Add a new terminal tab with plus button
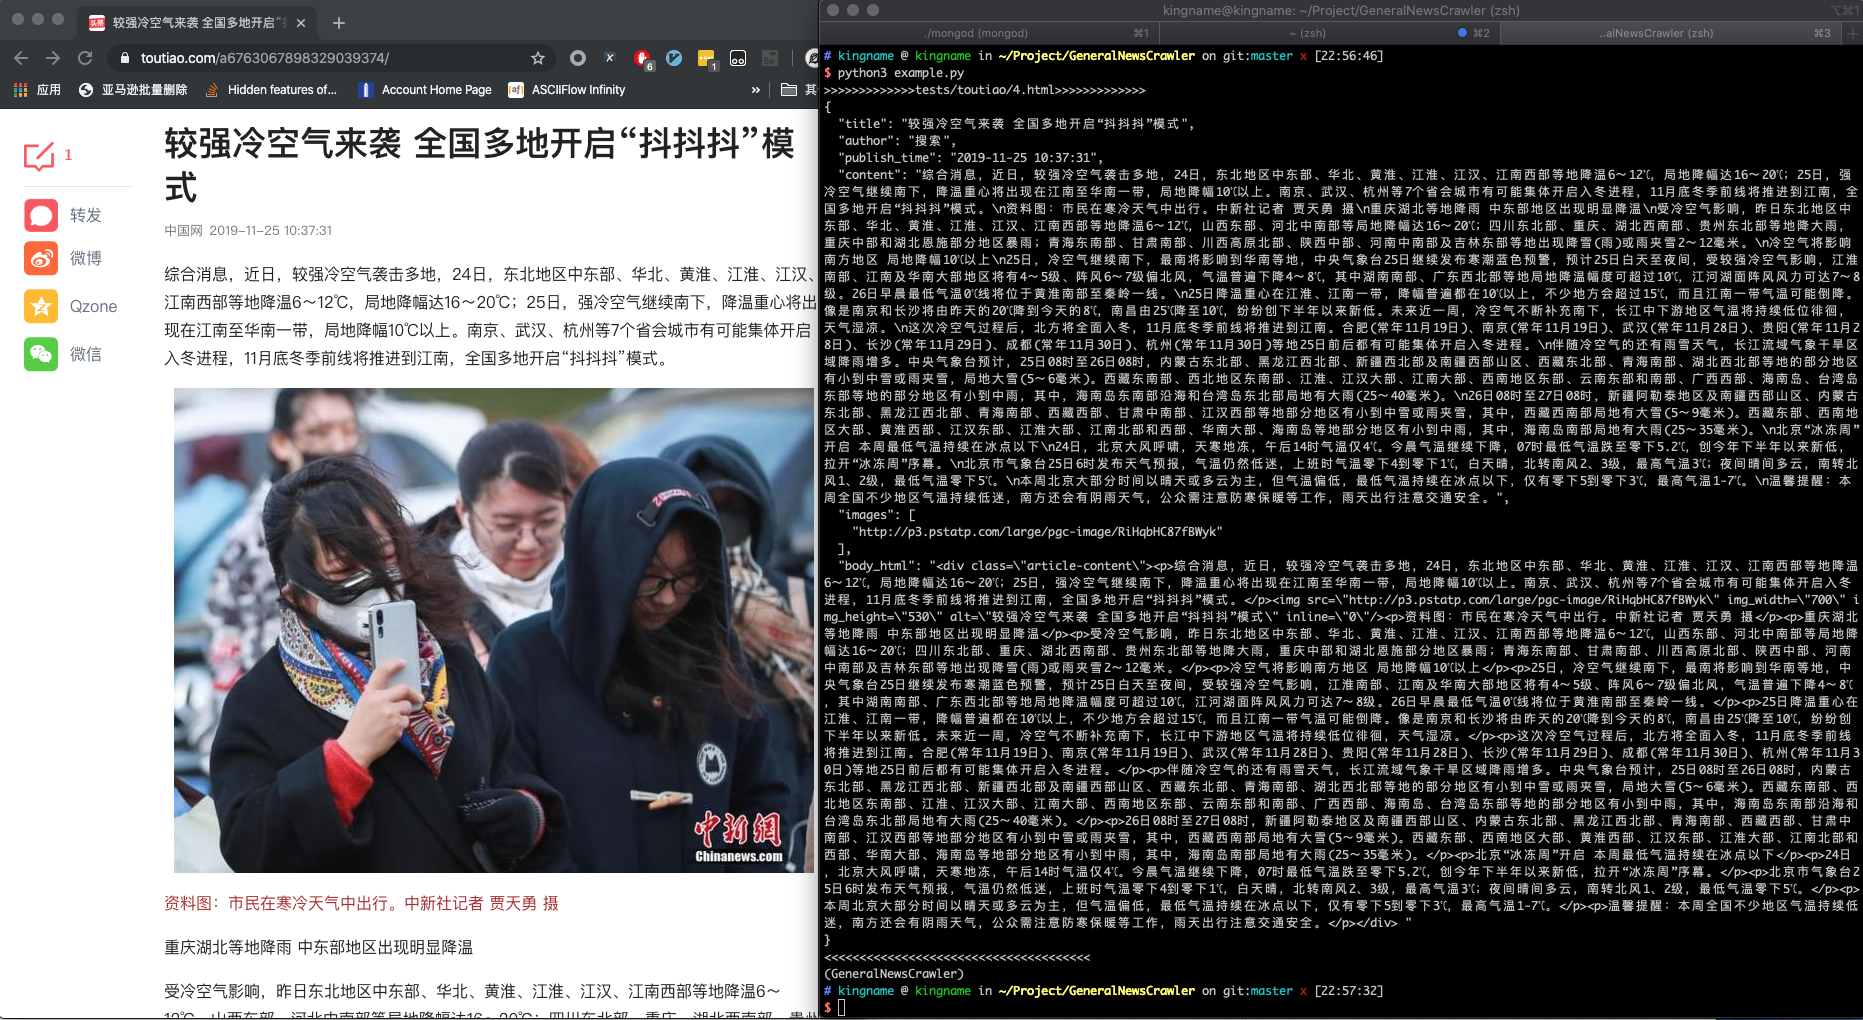 pos(1852,33)
